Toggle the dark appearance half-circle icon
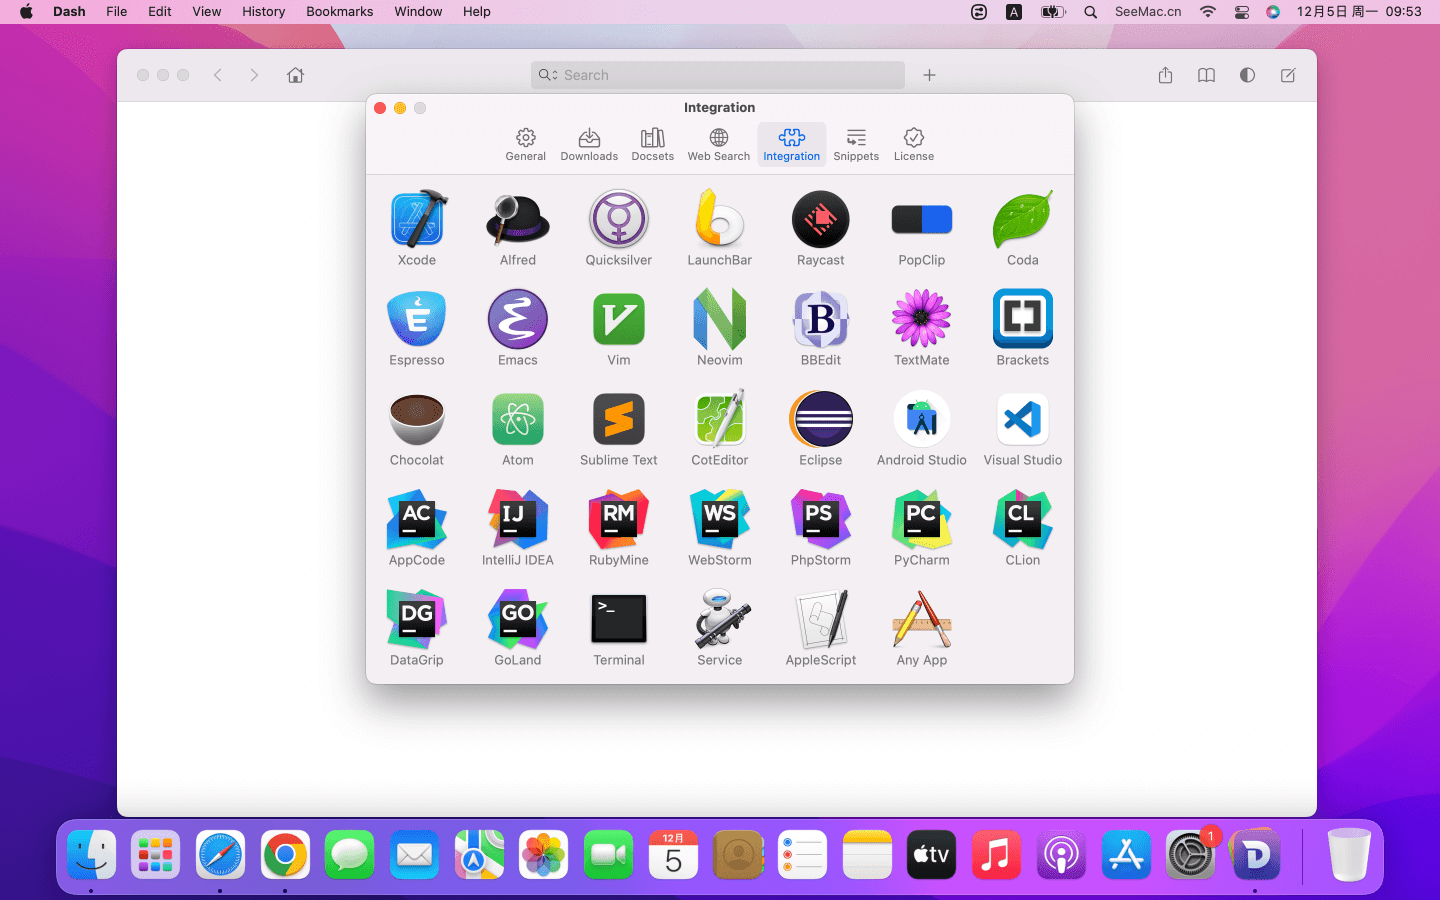The height and width of the screenshot is (900, 1440). 1247,75
